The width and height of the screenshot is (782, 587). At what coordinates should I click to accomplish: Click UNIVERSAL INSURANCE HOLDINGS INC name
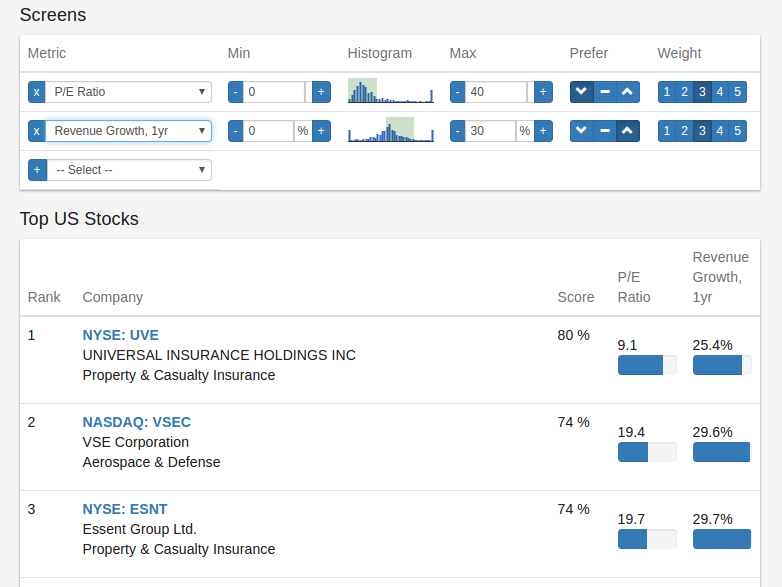point(219,355)
